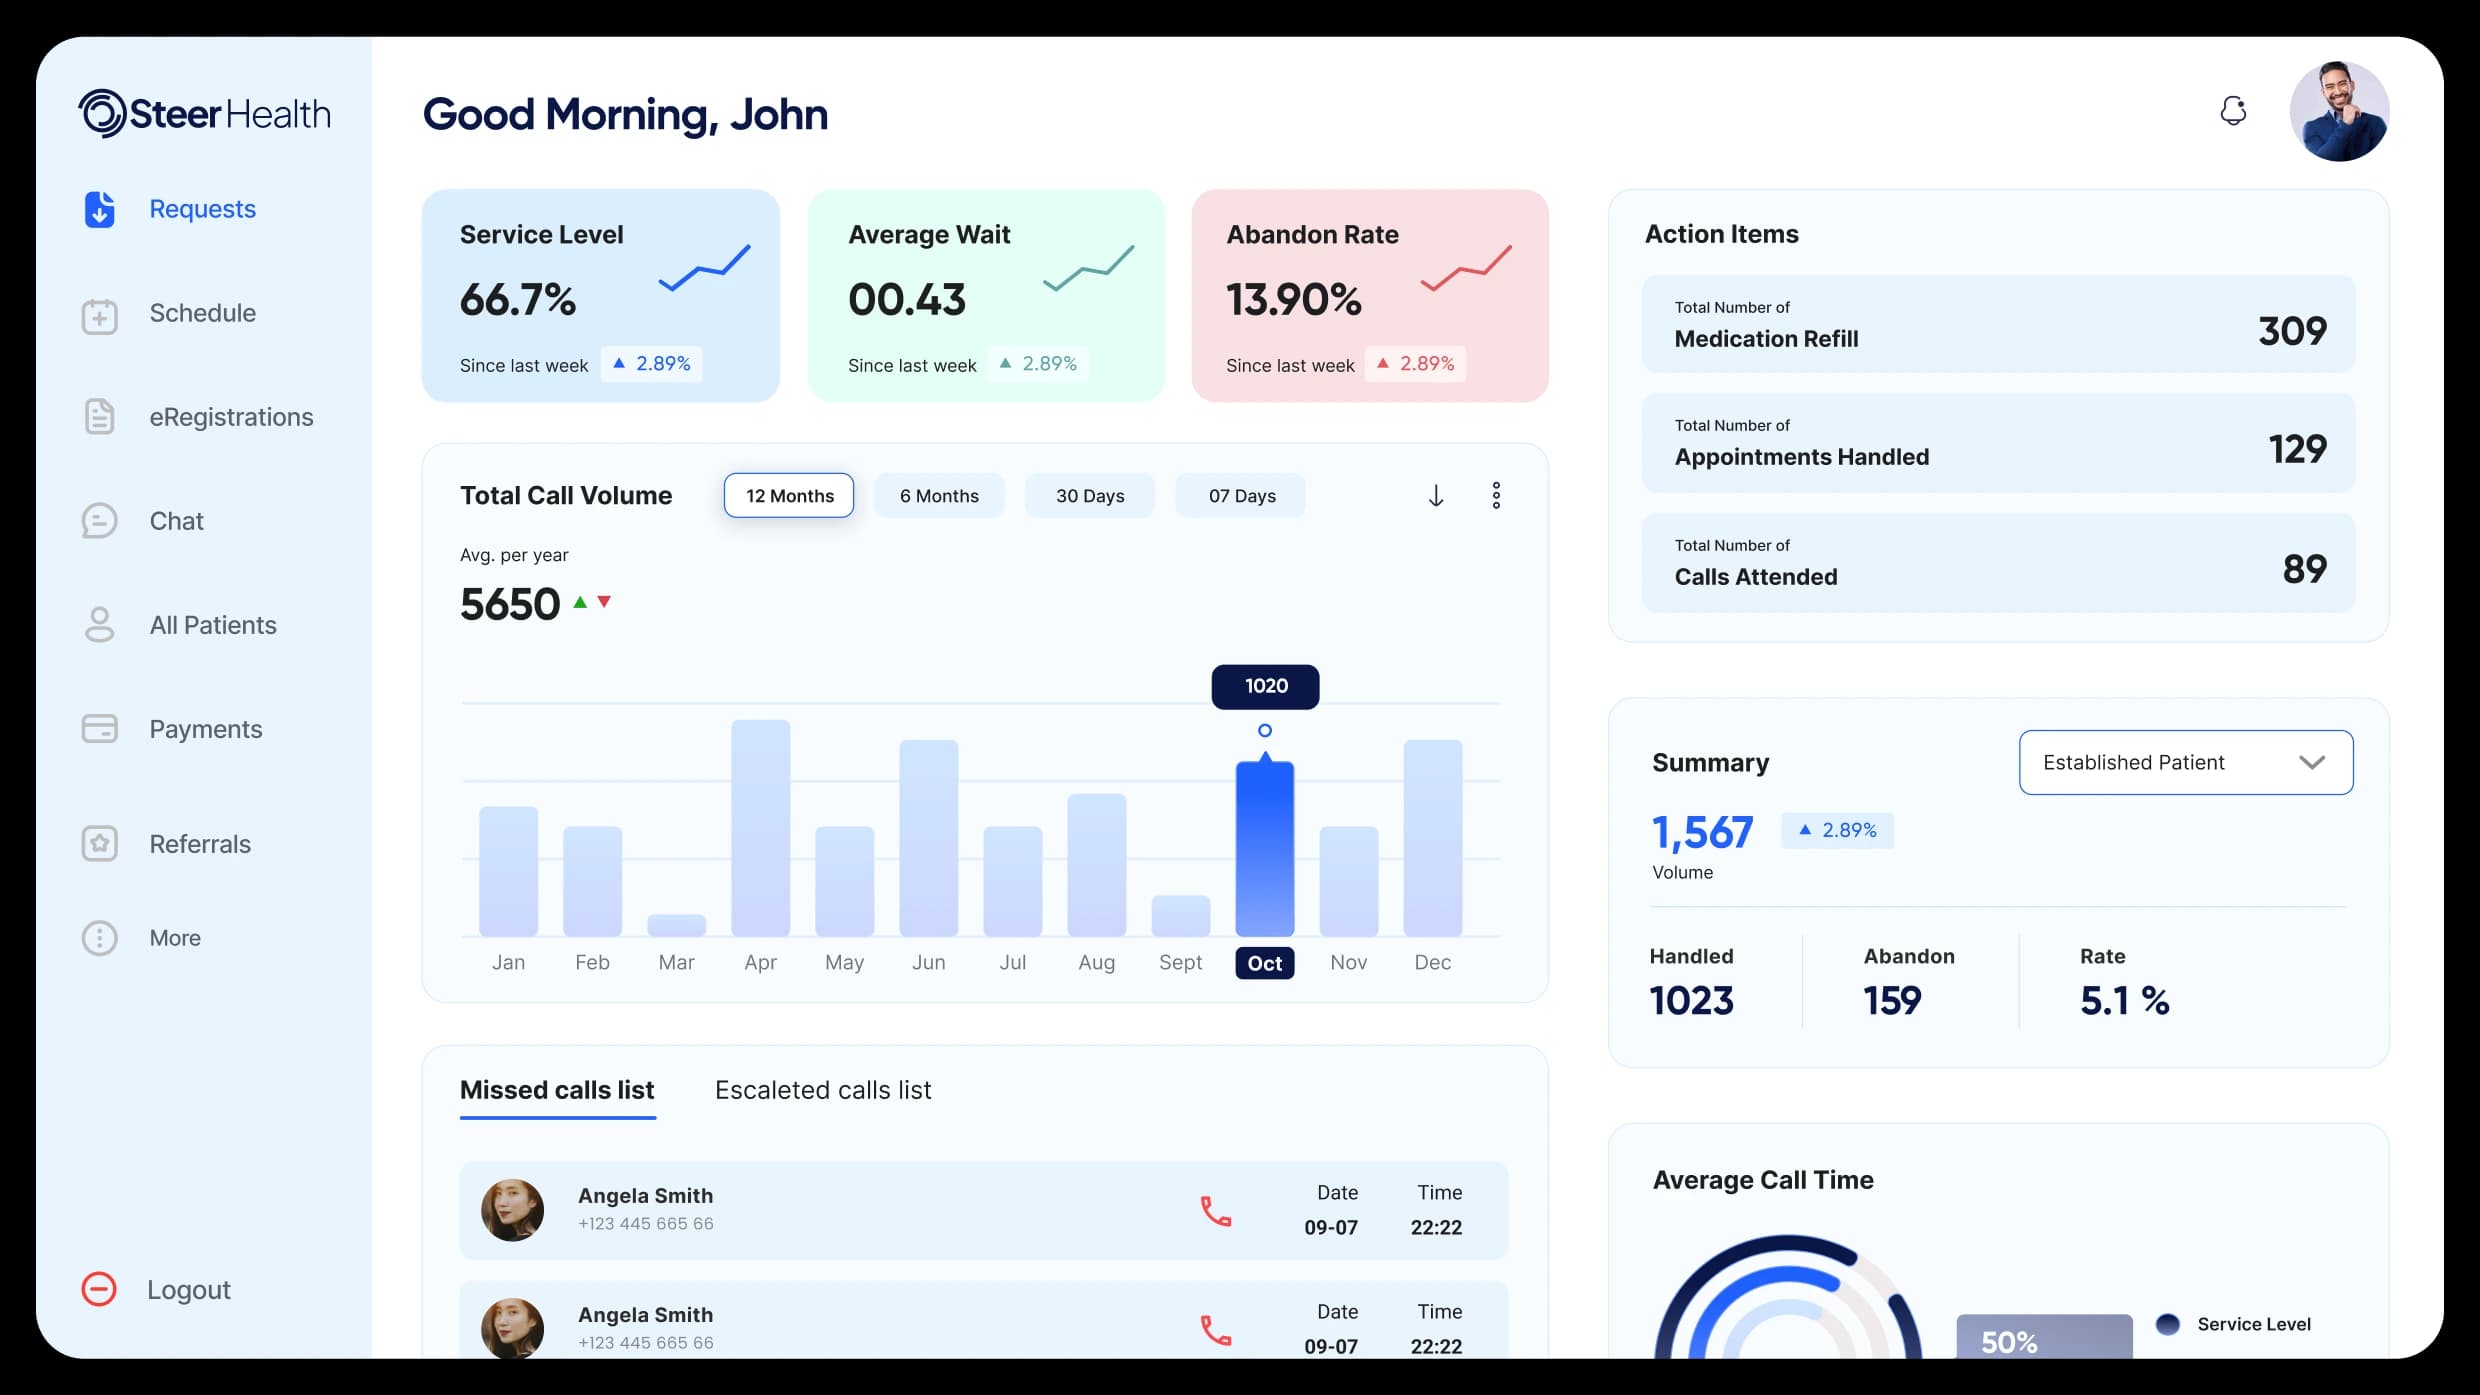Switch the chart to 6 Months
Screen dimensions: 2480x1395
(x=939, y=496)
